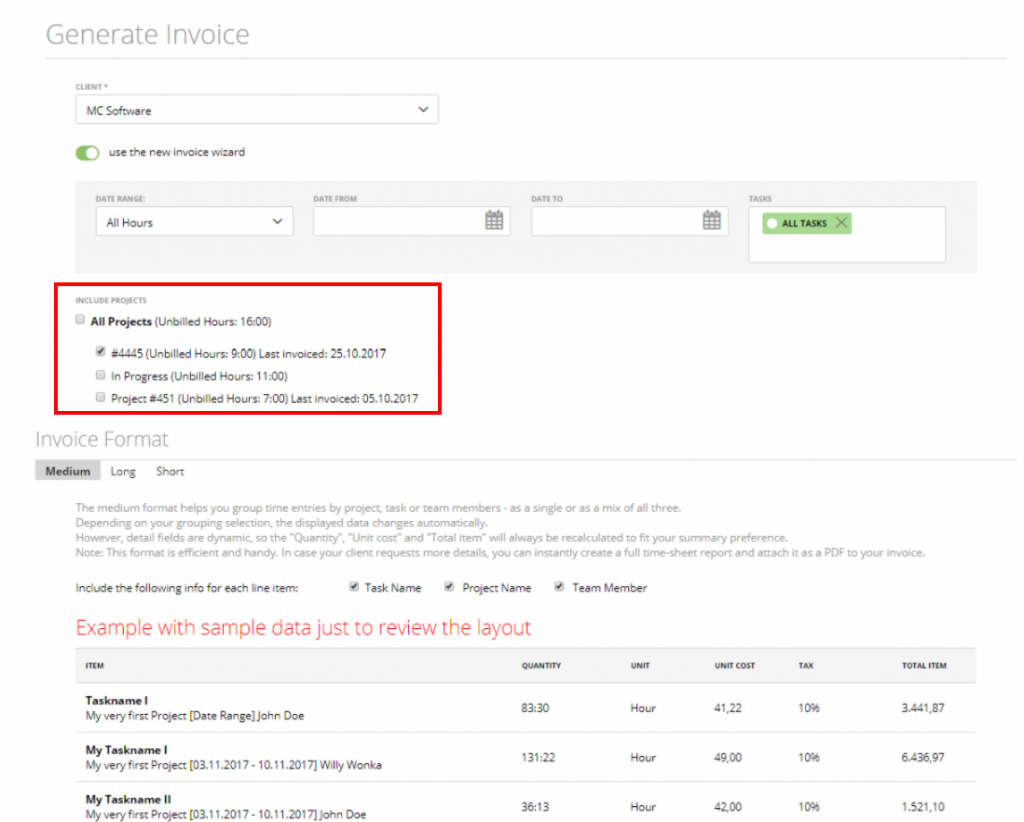Check the Project #451 checkbox
This screenshot has width=1024, height=822.
(100, 397)
